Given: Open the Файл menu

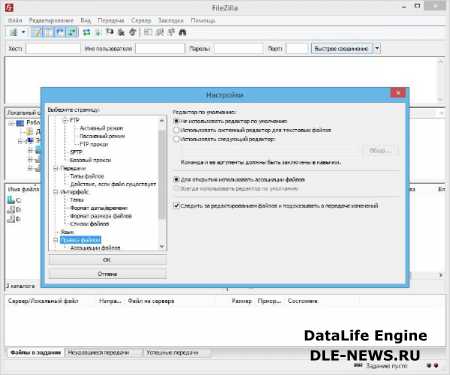Looking at the screenshot, I should (15, 20).
